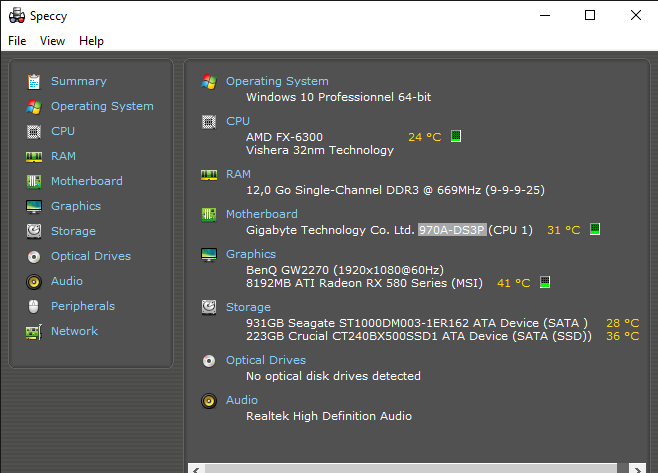Open Storage via its sidebar disk icon

coord(34,231)
